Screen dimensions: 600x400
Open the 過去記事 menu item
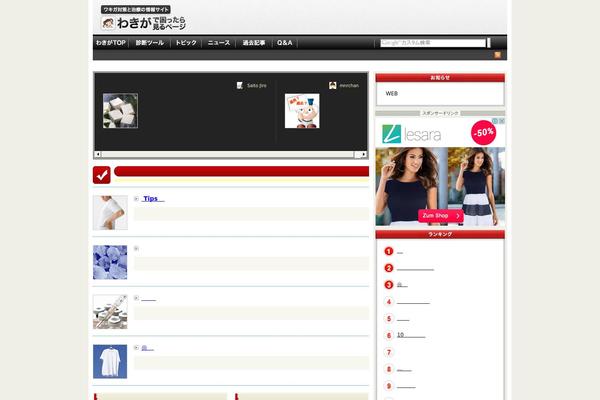click(254, 43)
